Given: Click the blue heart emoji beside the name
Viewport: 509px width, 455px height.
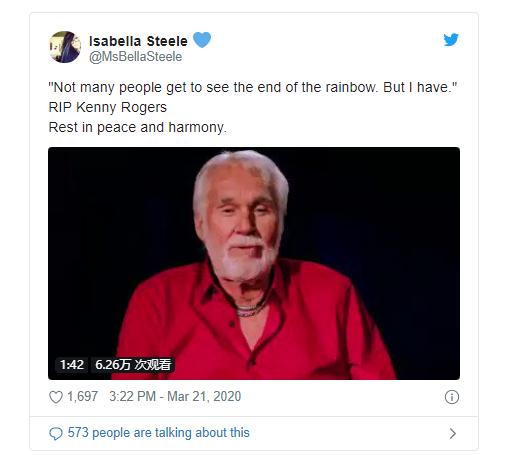Looking at the screenshot, I should point(202,39).
